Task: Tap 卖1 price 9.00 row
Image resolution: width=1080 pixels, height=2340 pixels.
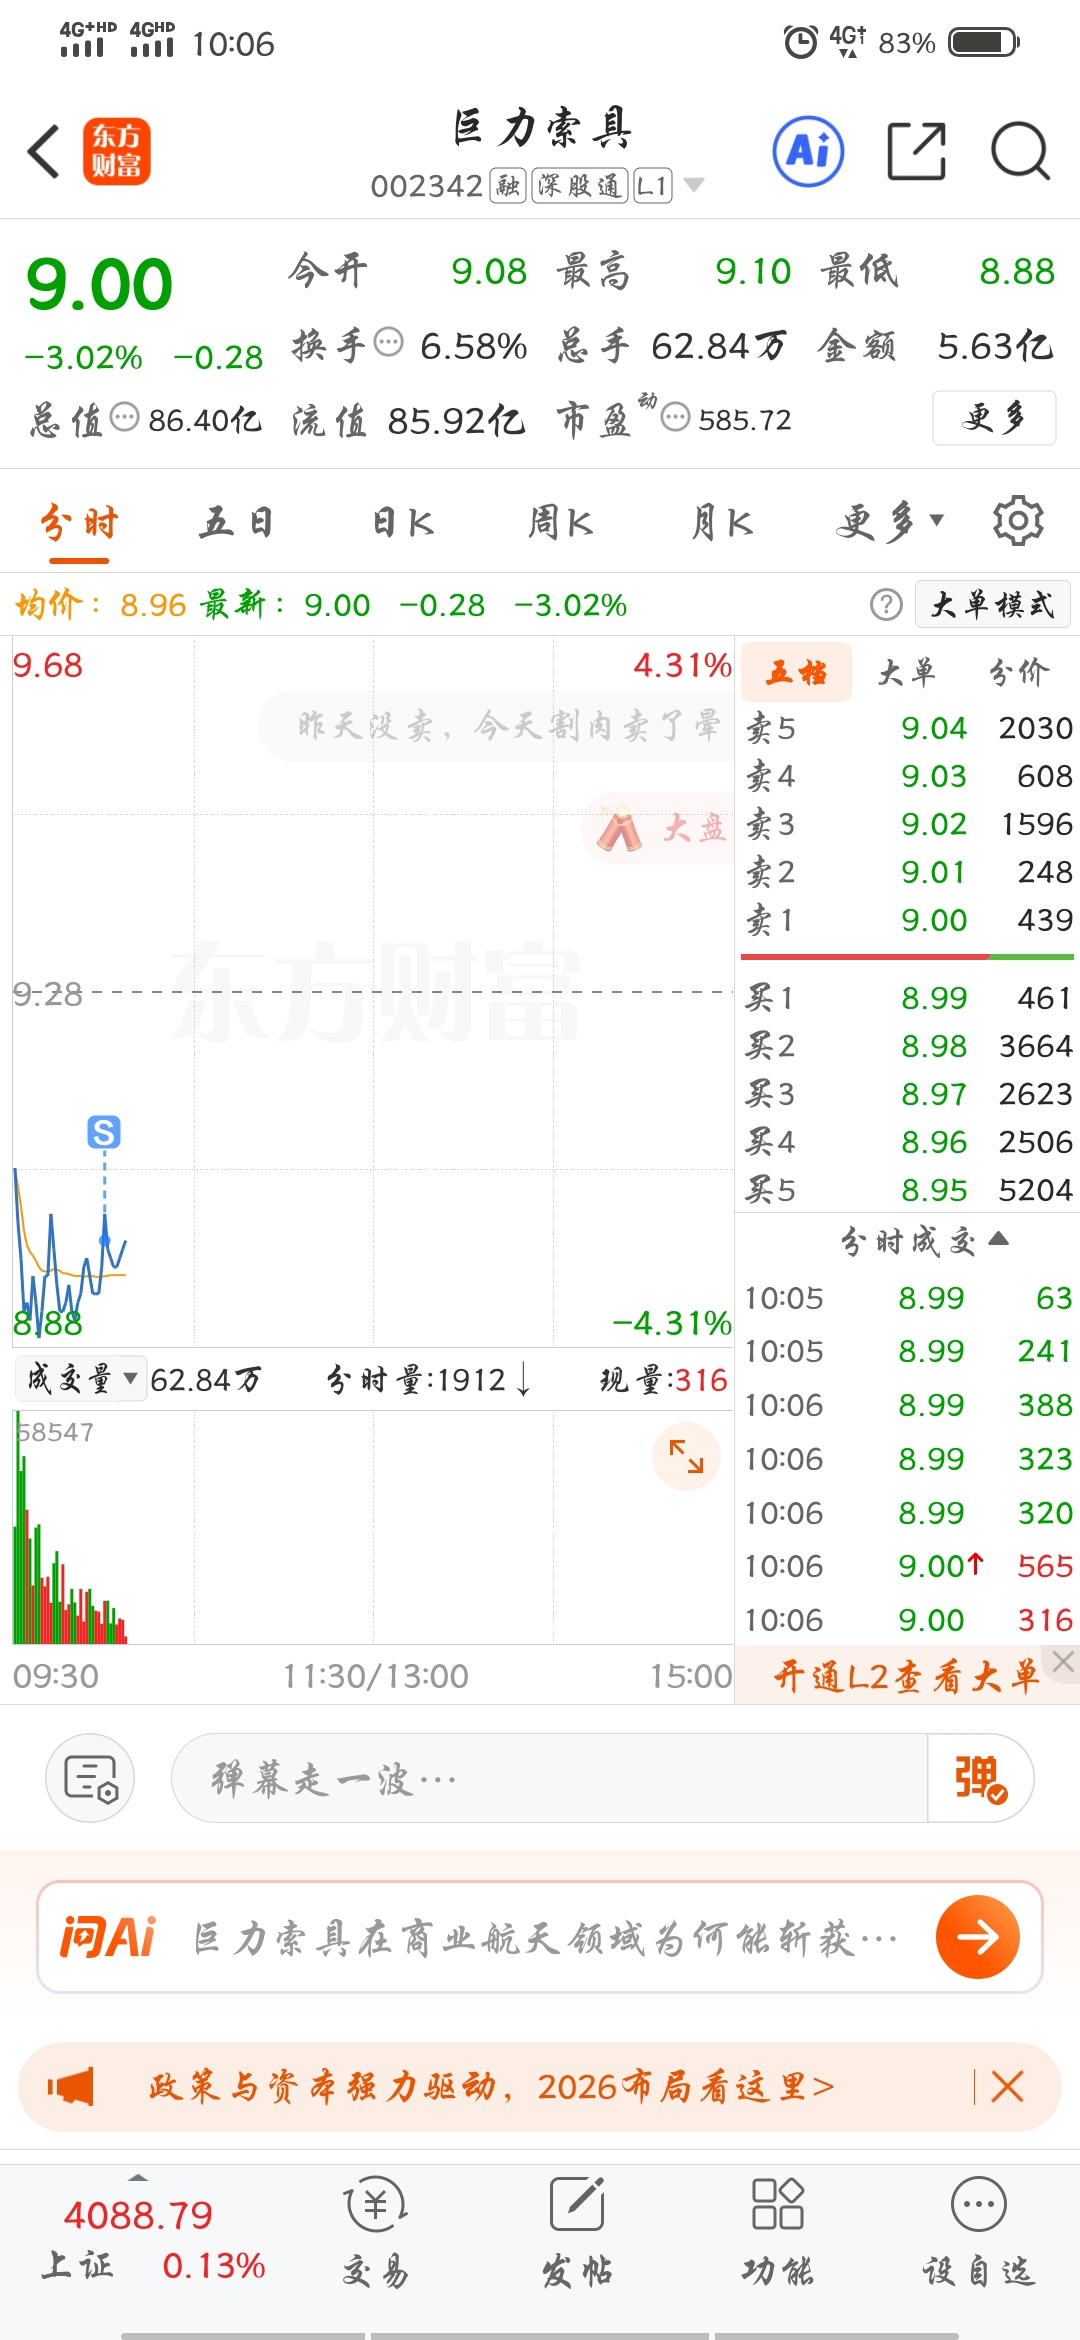Action: coord(908,920)
